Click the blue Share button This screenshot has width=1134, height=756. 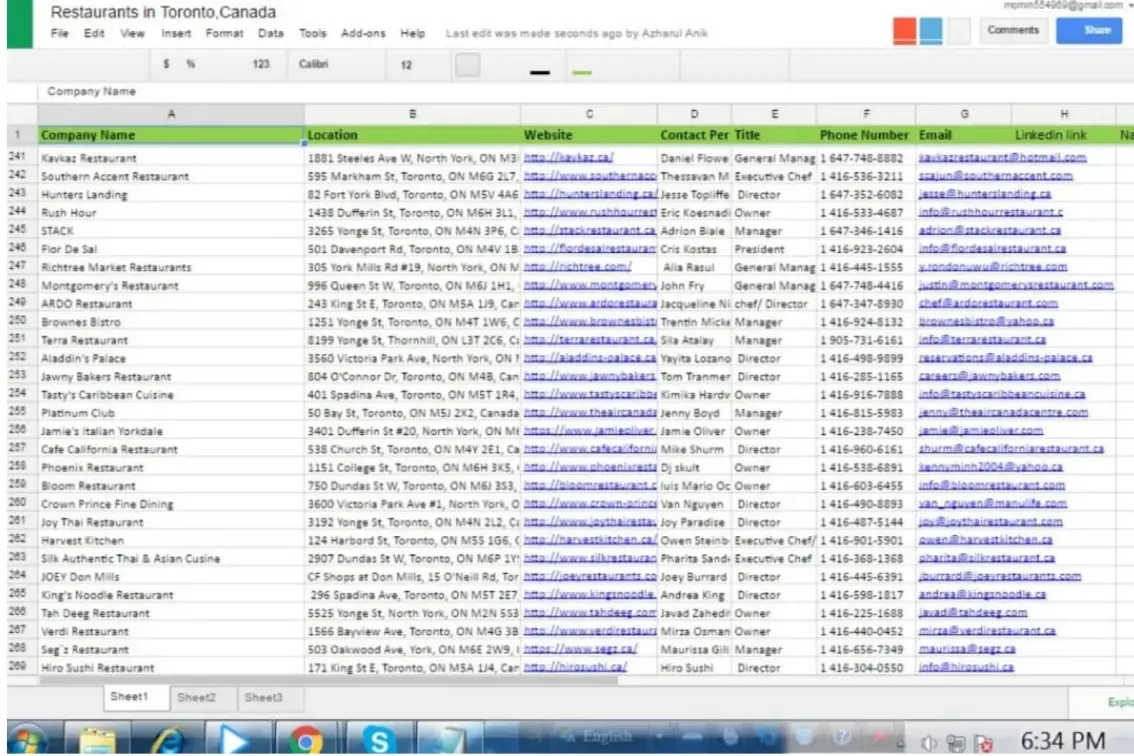pos(1089,30)
